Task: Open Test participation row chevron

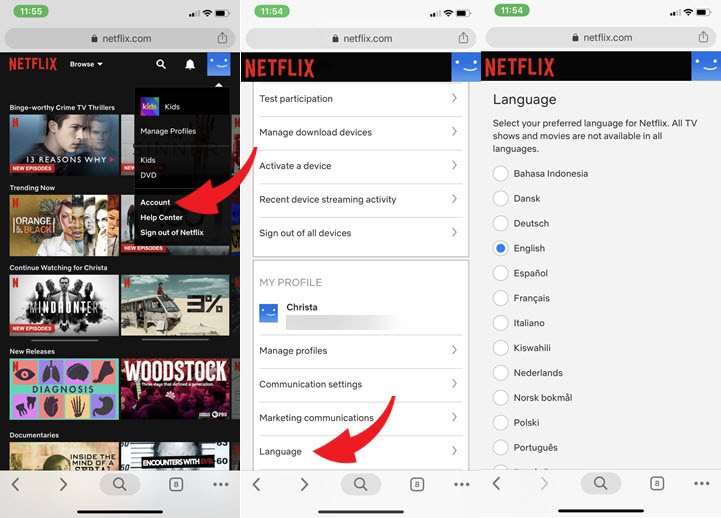Action: 454,98
